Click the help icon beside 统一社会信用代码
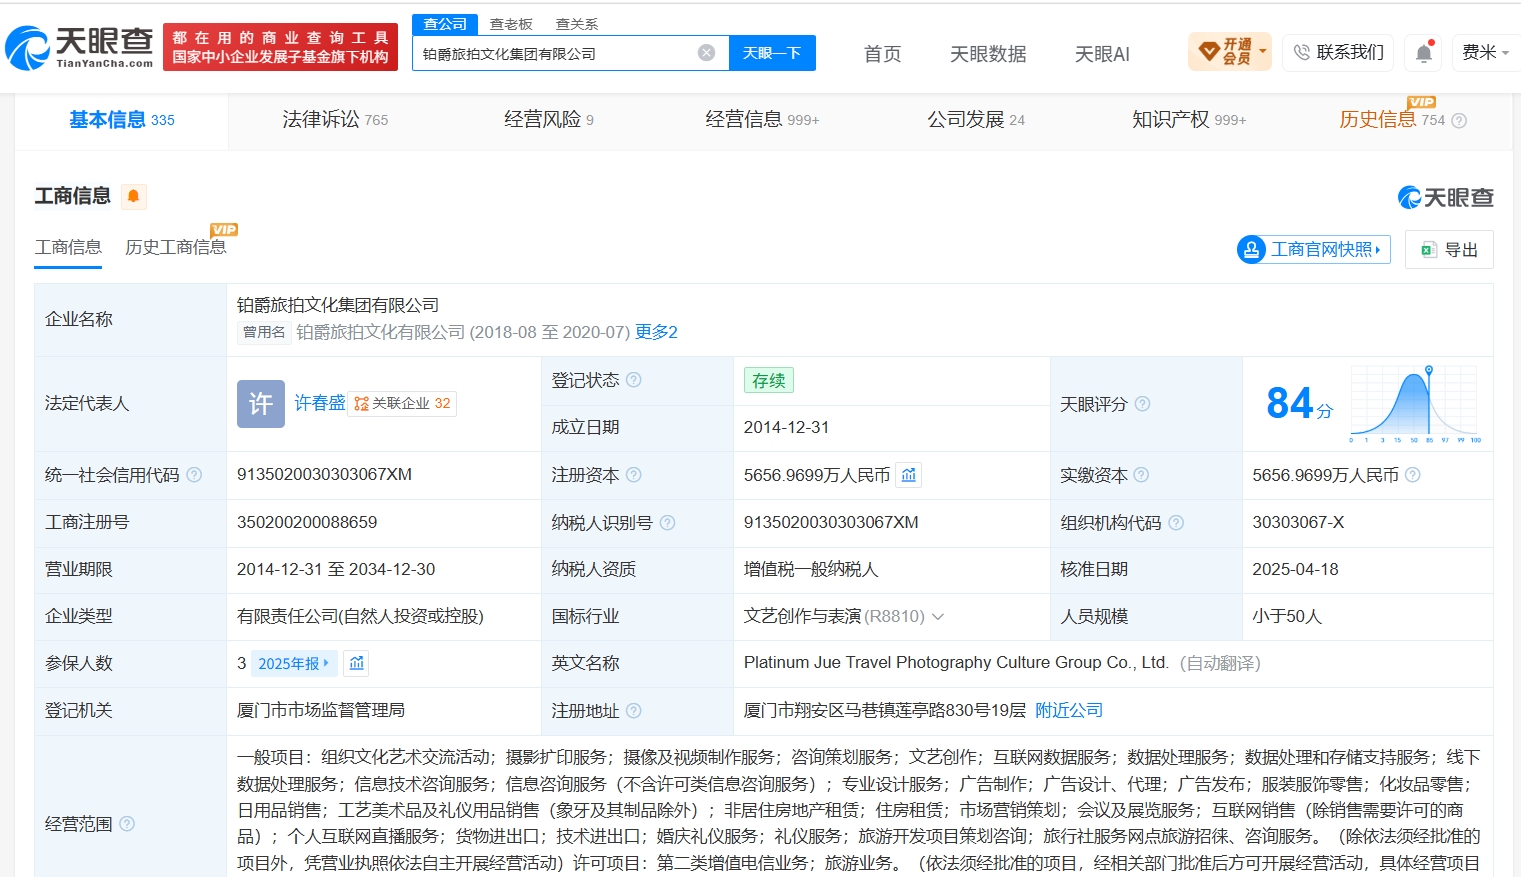Viewport: 1521px width, 877px height. (194, 475)
